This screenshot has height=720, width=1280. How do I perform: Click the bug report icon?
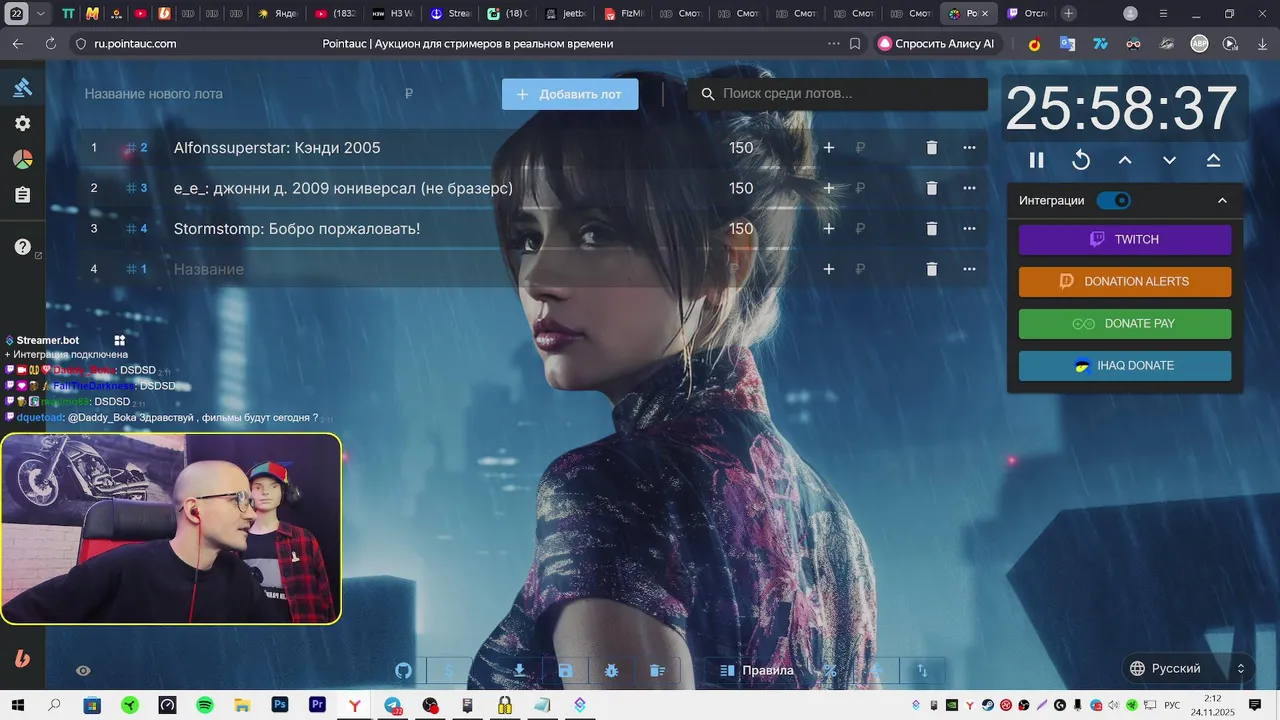coord(611,670)
